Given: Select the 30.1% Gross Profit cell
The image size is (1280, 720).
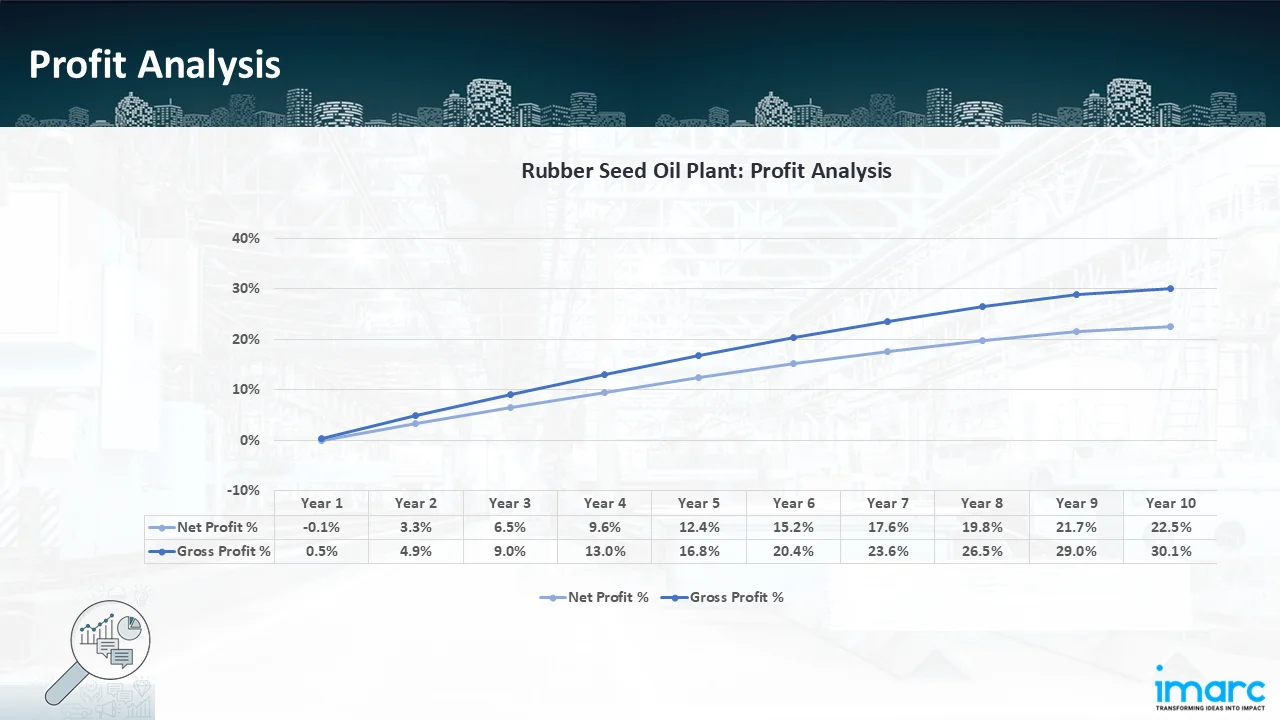Looking at the screenshot, I should (x=1170, y=551).
